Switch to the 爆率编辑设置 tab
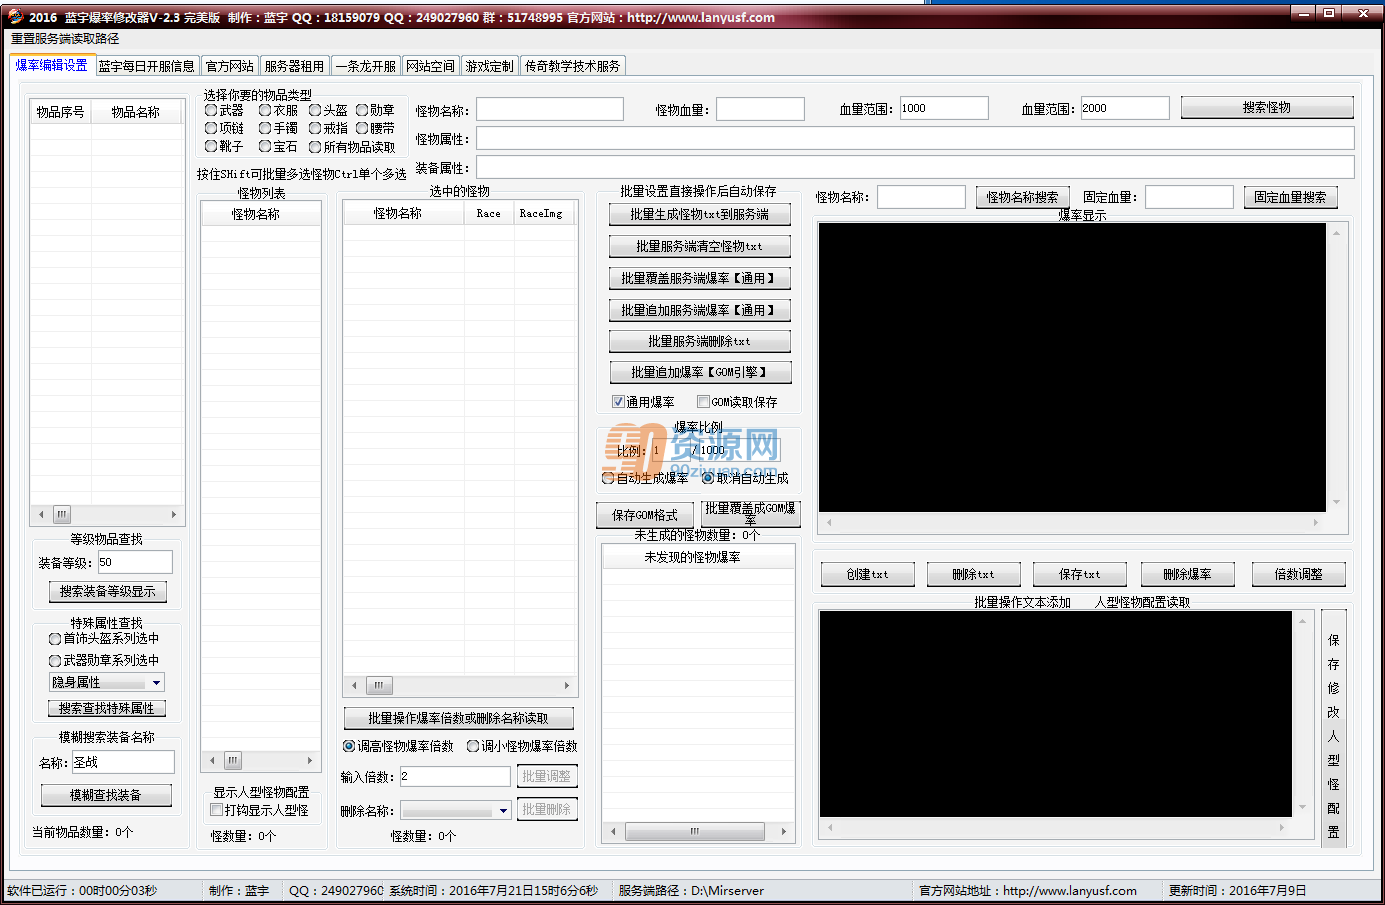The image size is (1385, 905). click(x=52, y=65)
